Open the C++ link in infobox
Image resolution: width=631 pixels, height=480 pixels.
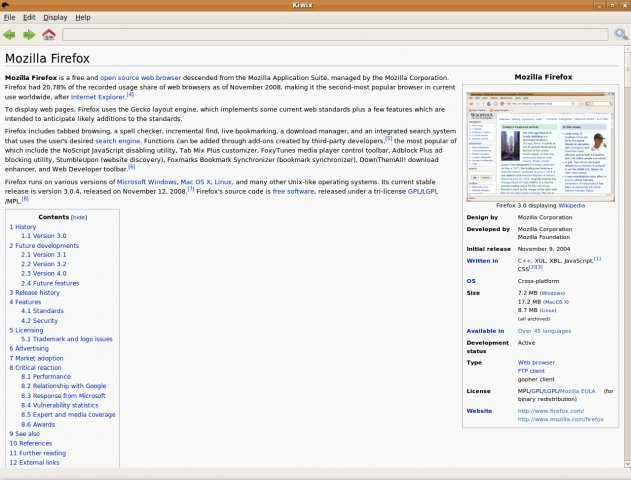point(524,261)
